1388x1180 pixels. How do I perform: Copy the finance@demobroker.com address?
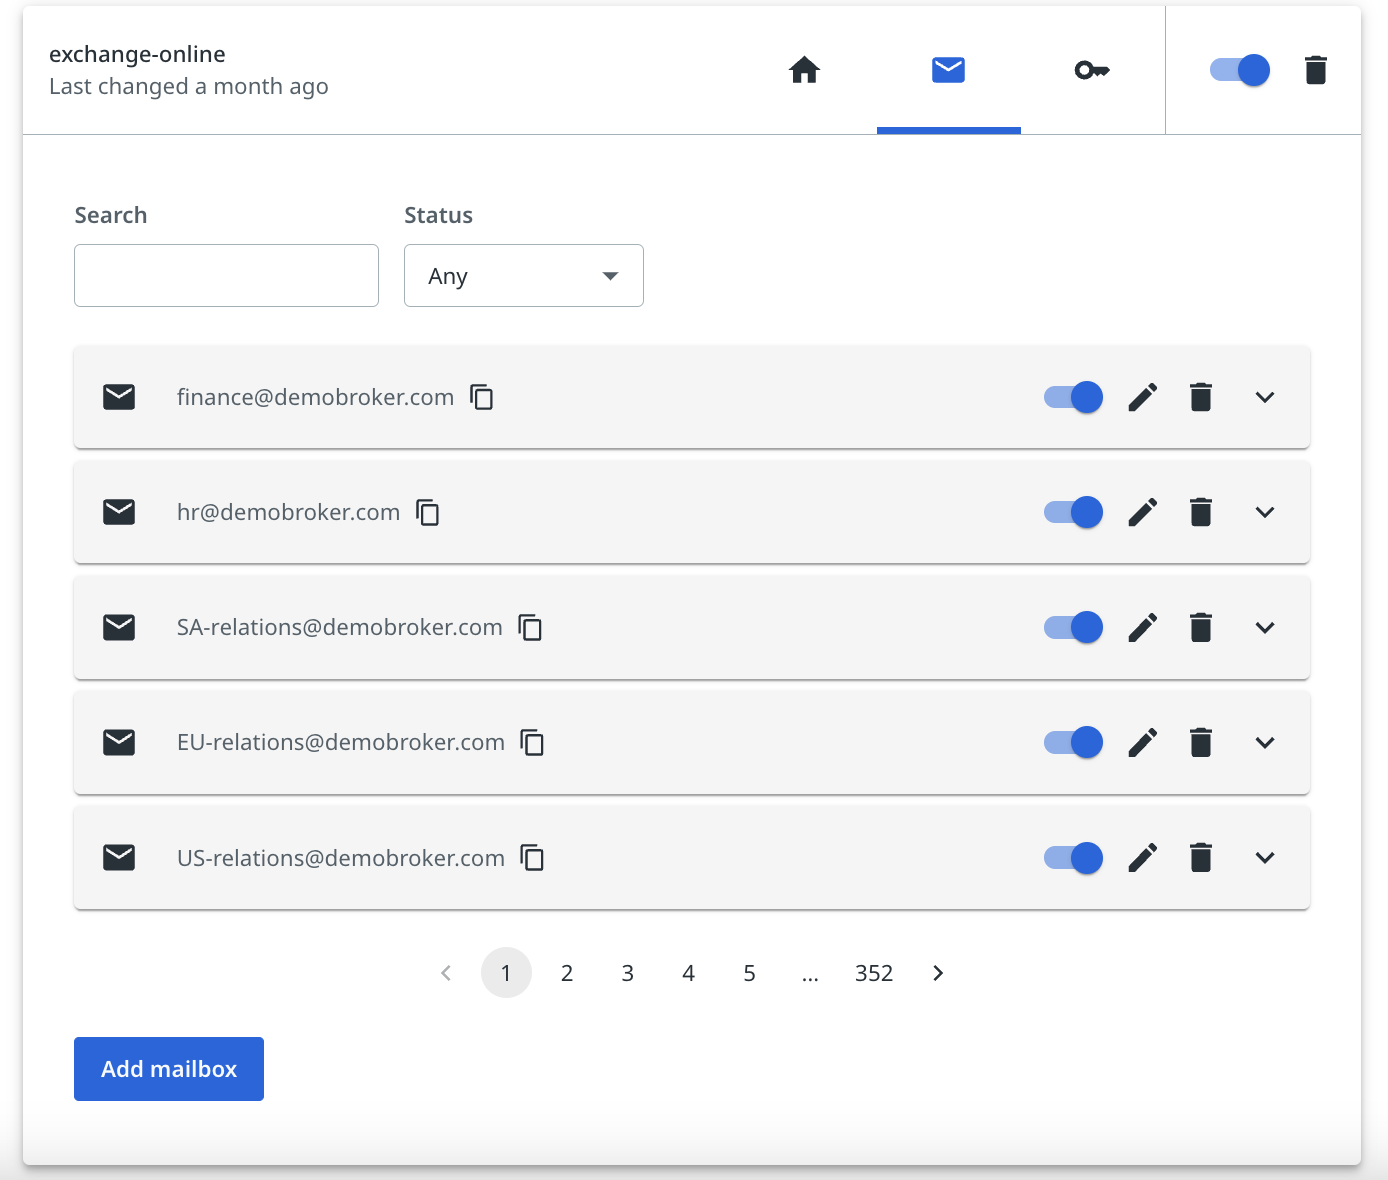tap(482, 397)
